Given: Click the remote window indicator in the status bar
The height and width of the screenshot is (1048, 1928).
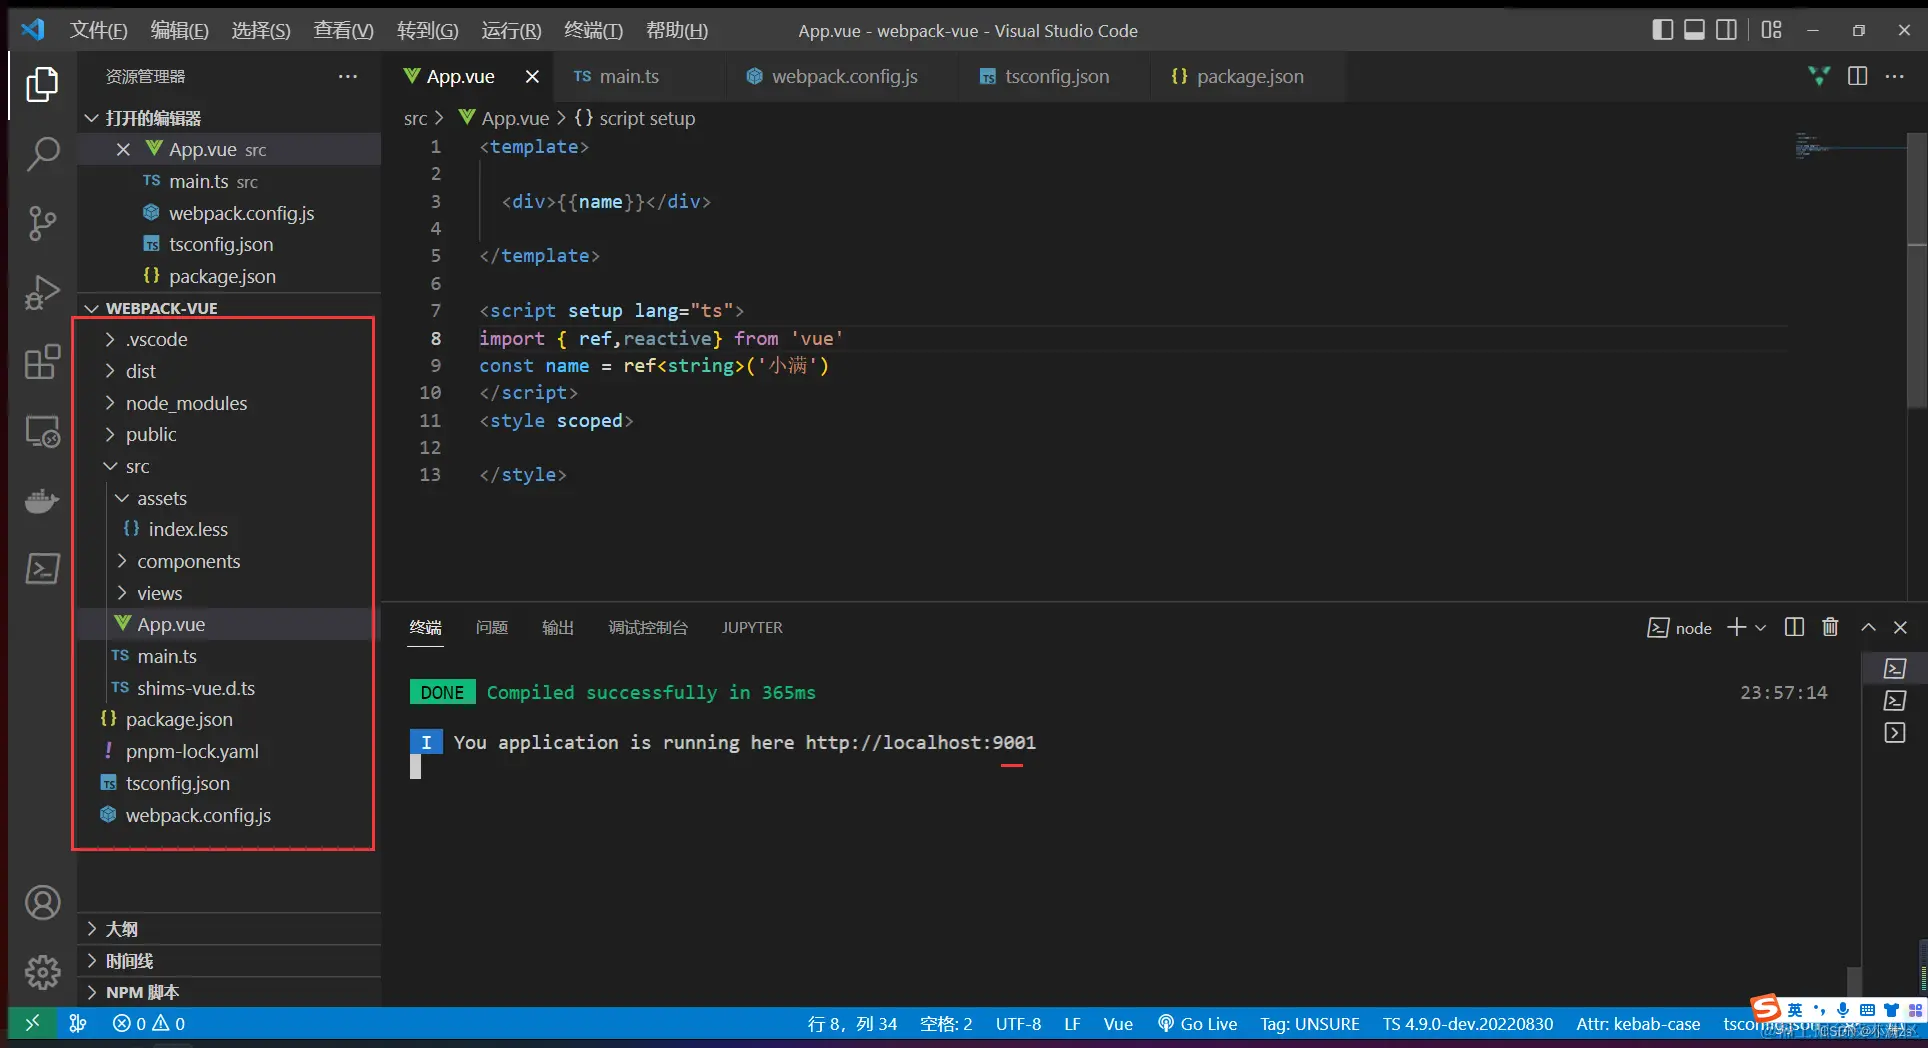Looking at the screenshot, I should point(32,1023).
